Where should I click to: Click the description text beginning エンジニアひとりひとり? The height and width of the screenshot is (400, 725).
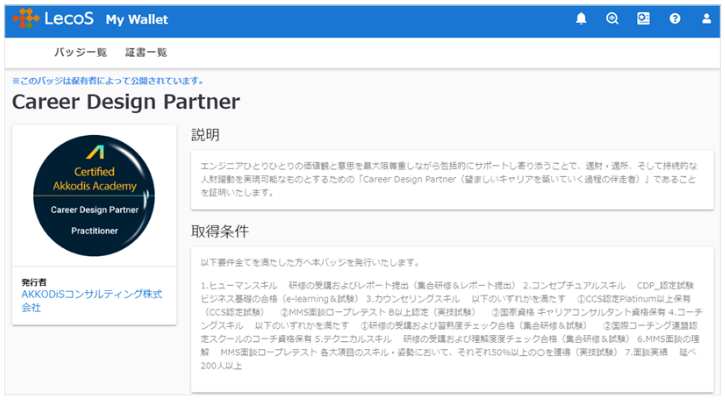click(449, 179)
